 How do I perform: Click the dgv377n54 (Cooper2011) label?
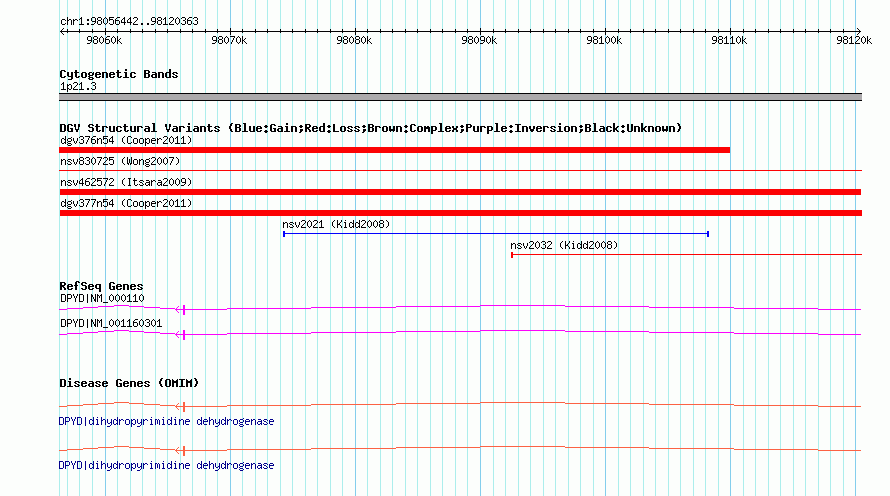point(126,203)
